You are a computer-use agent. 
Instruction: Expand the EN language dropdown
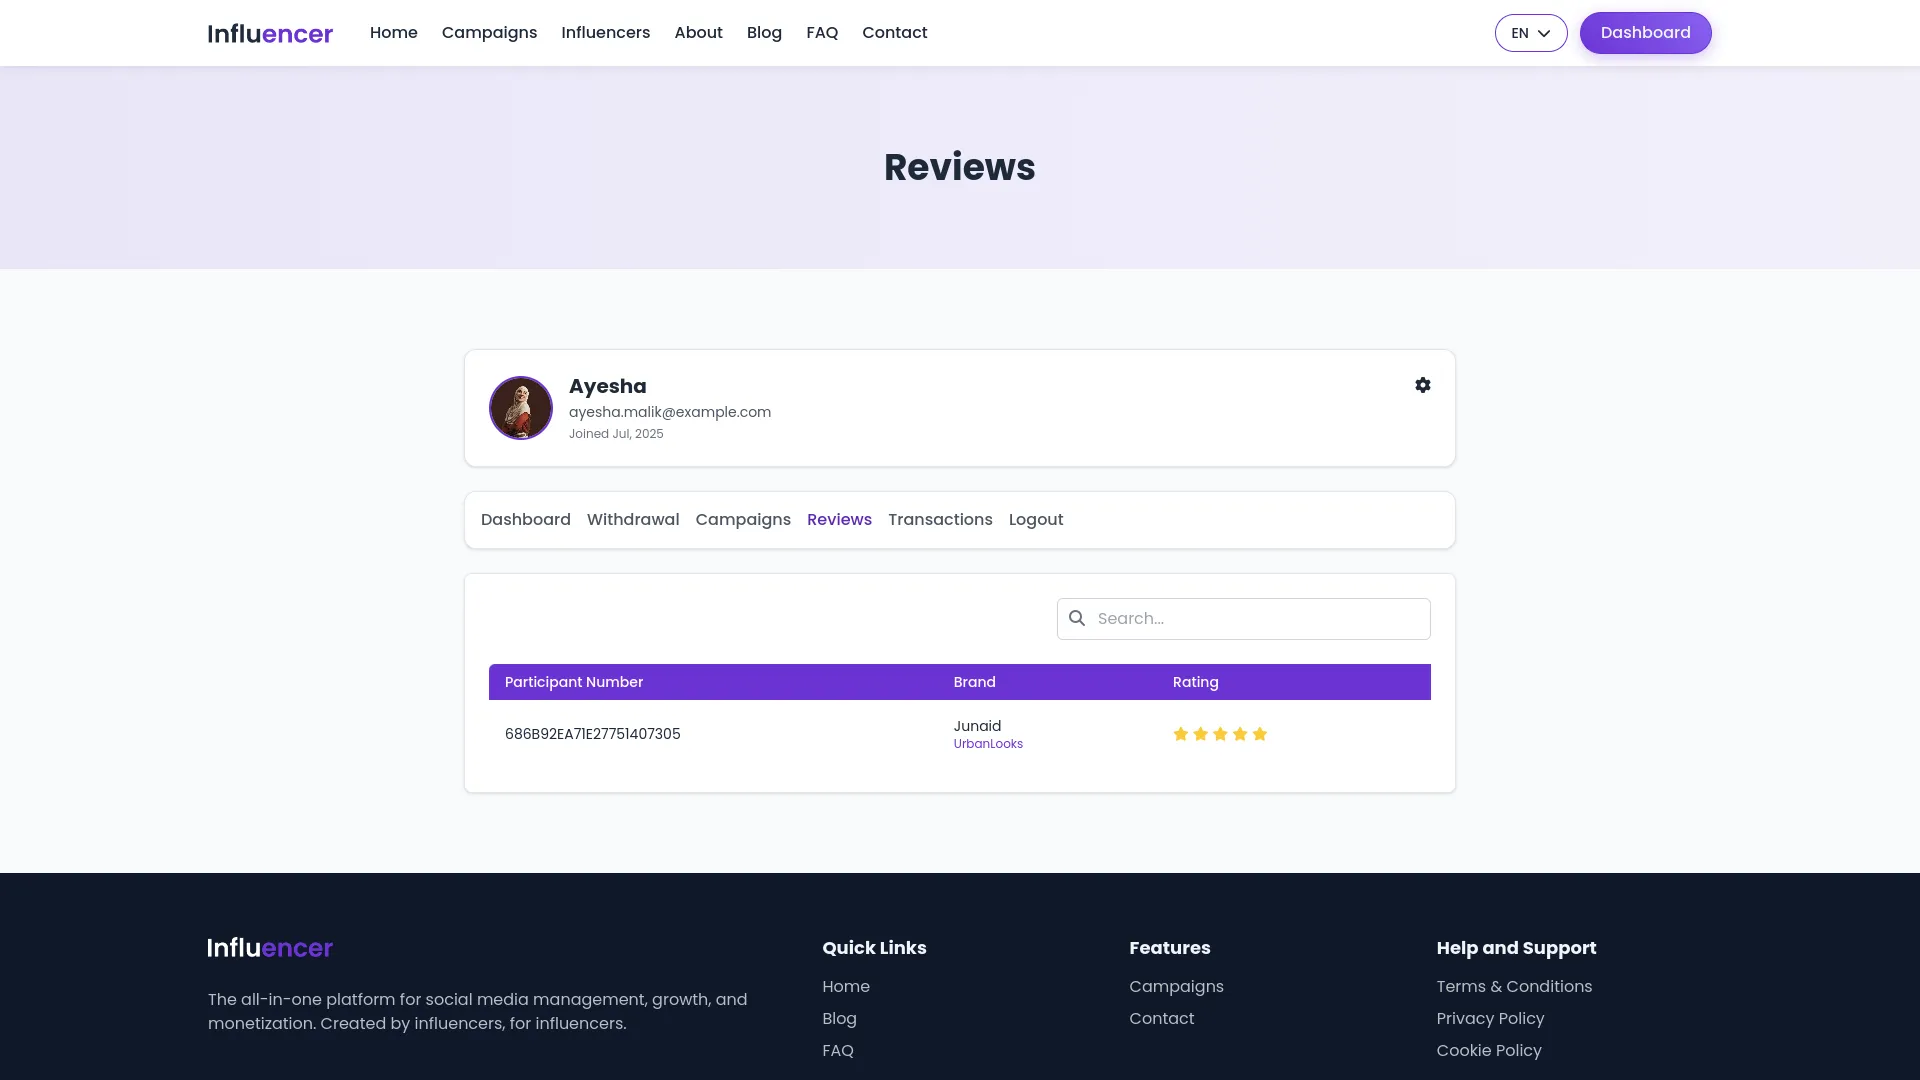1530,33
